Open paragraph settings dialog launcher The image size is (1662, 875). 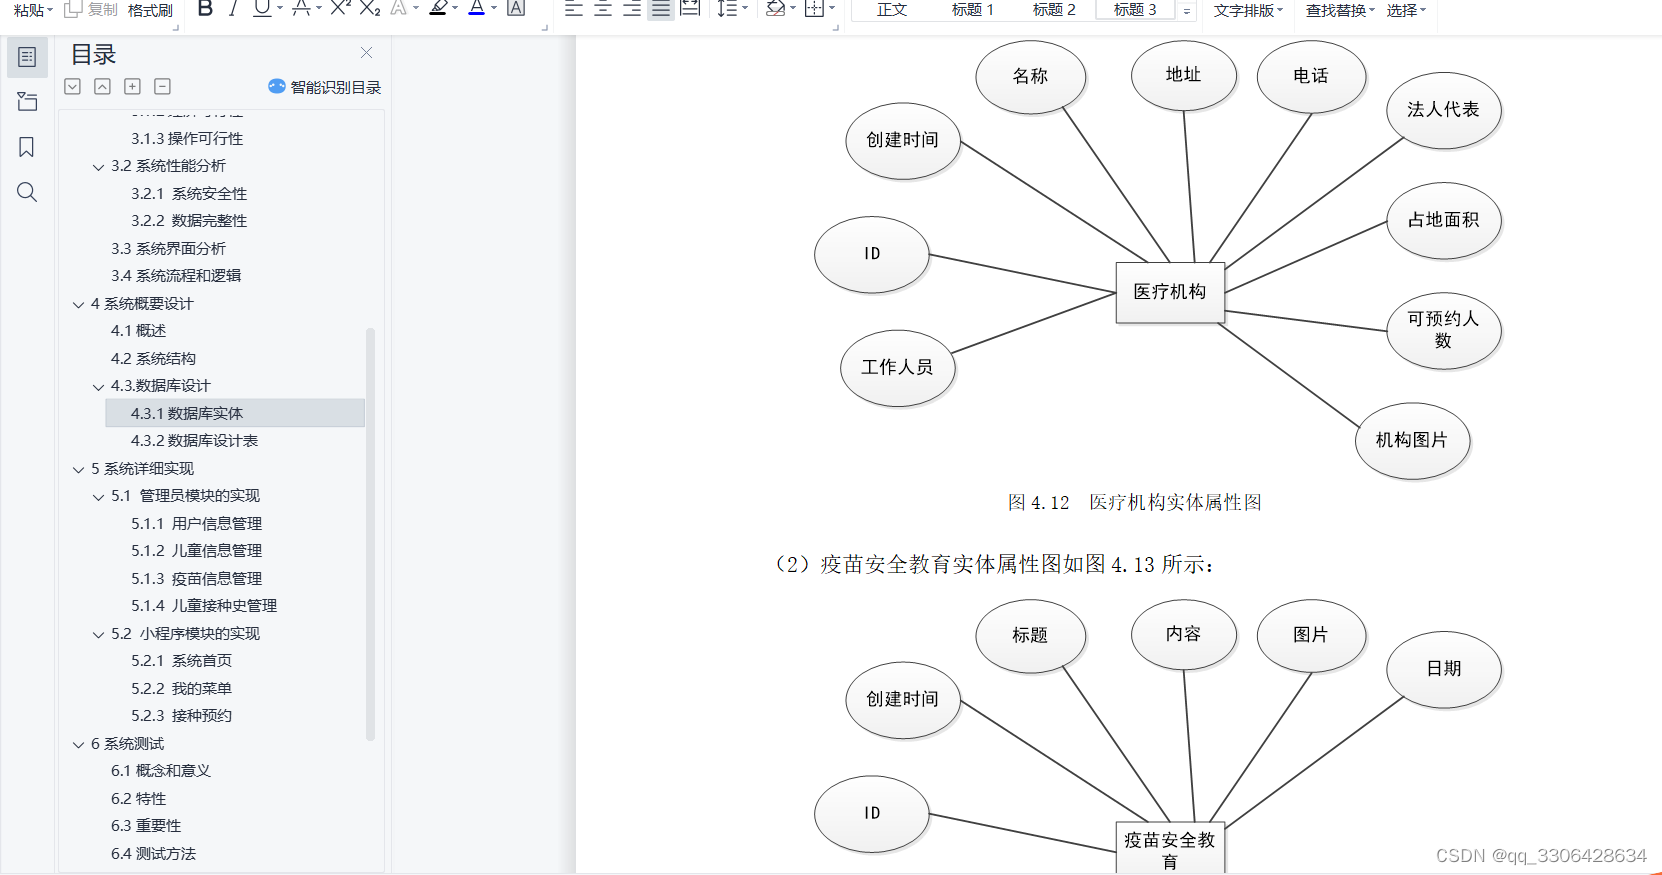pyautogui.click(x=835, y=27)
